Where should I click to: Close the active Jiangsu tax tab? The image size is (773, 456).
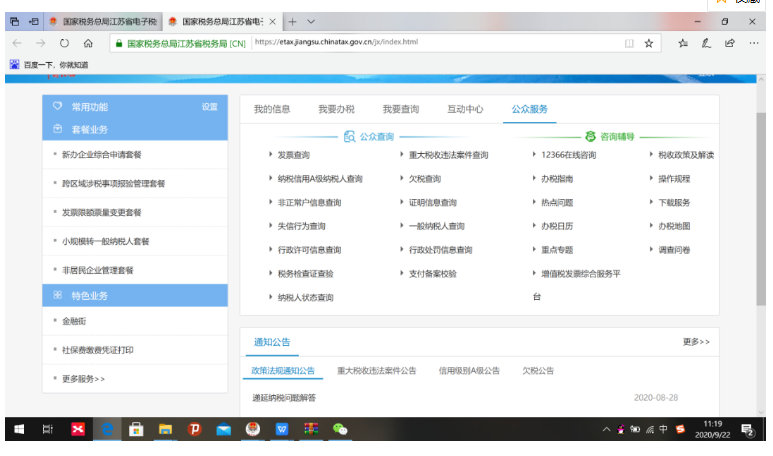click(x=272, y=22)
